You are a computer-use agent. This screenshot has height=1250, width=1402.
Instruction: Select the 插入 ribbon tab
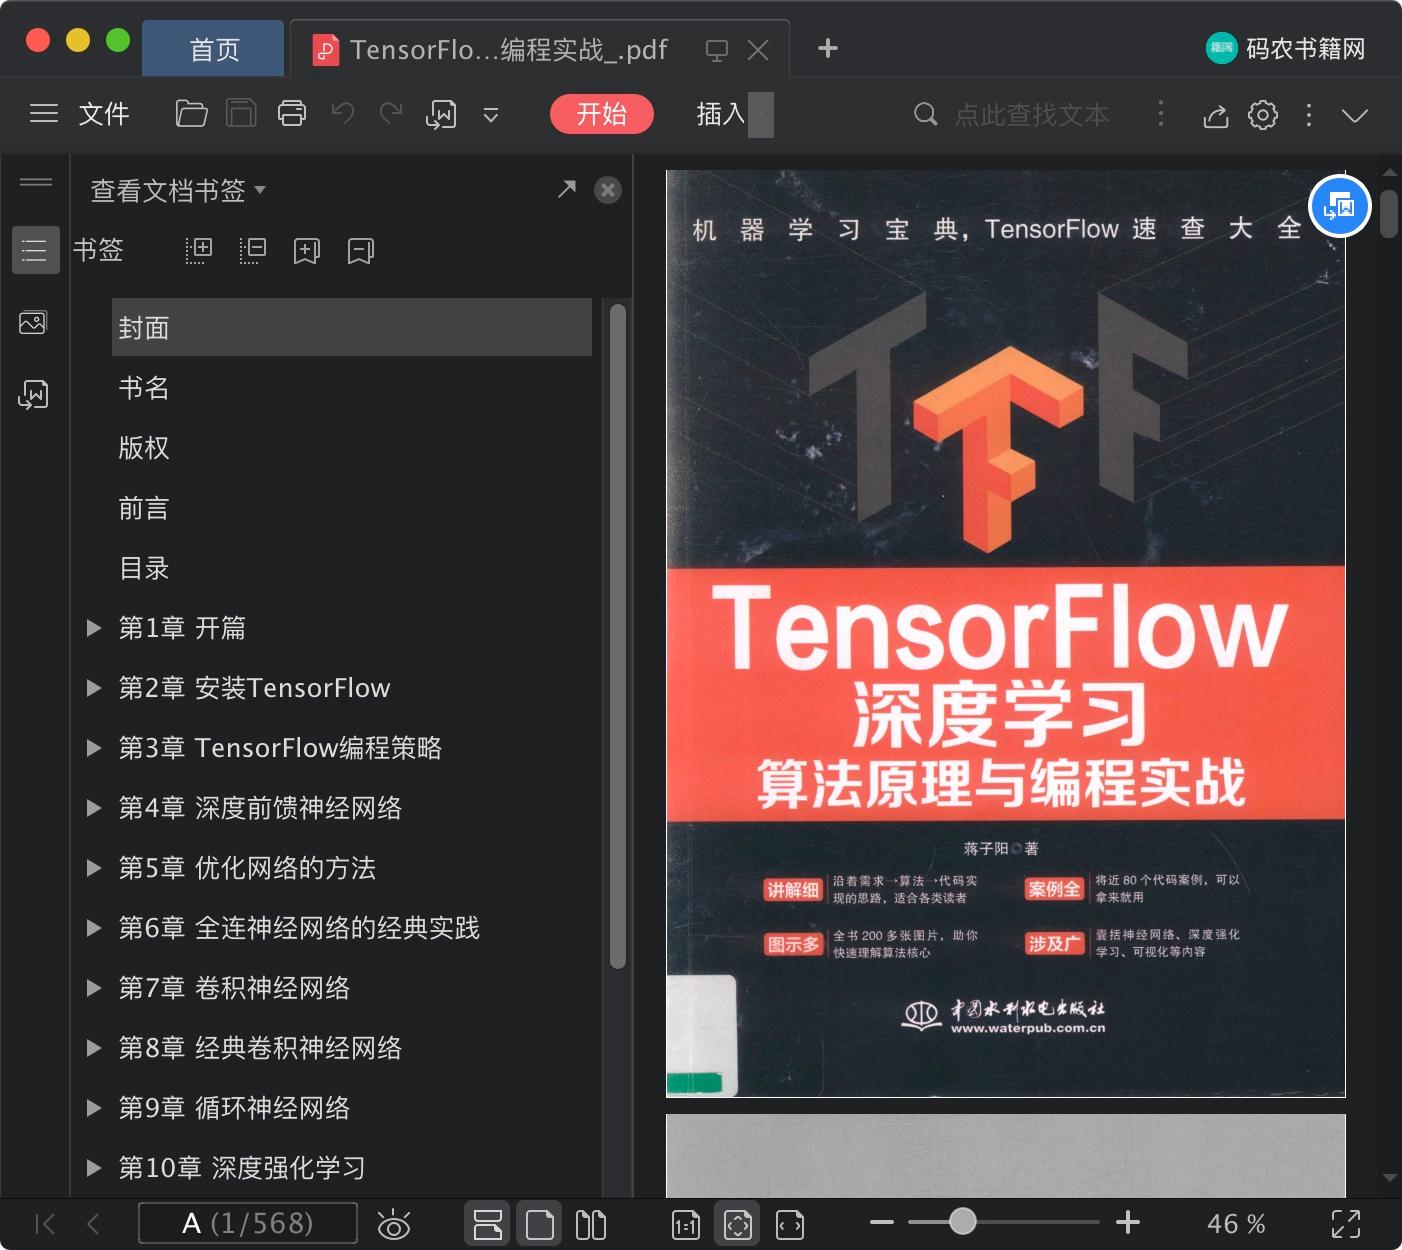coord(721,114)
